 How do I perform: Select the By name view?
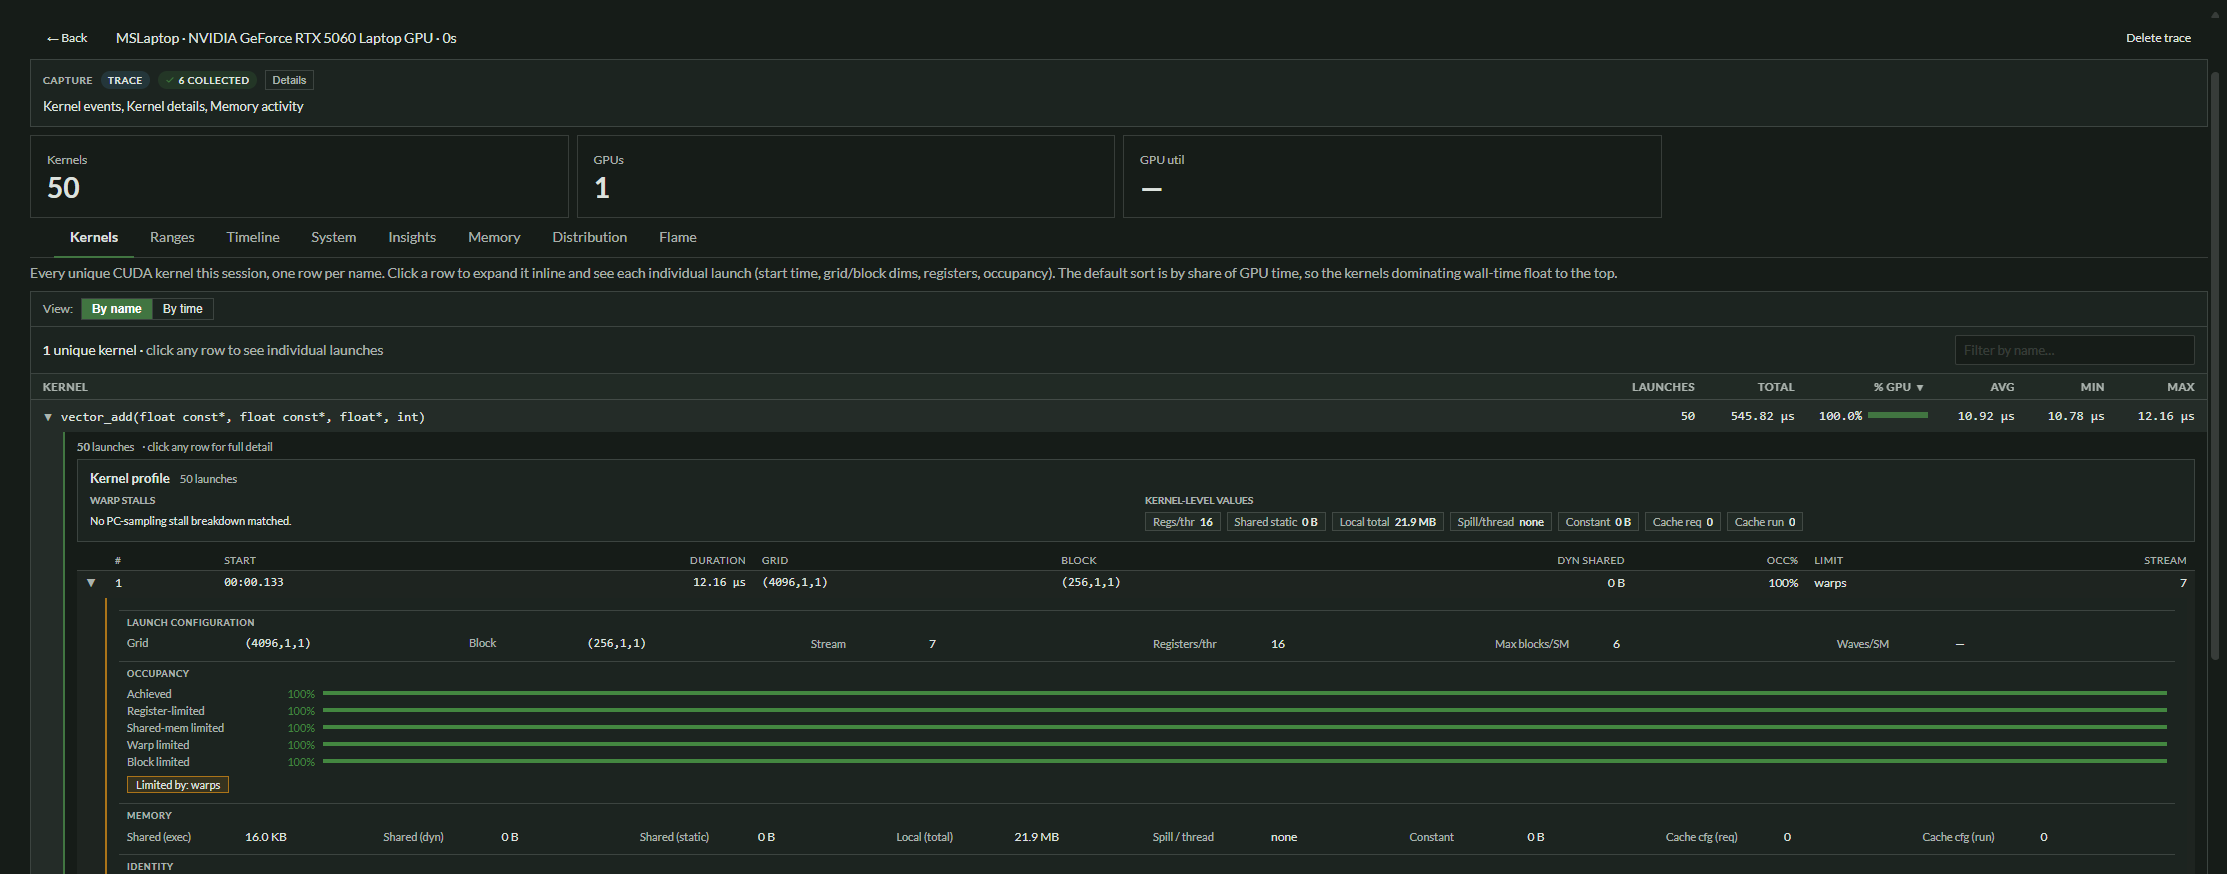(117, 309)
